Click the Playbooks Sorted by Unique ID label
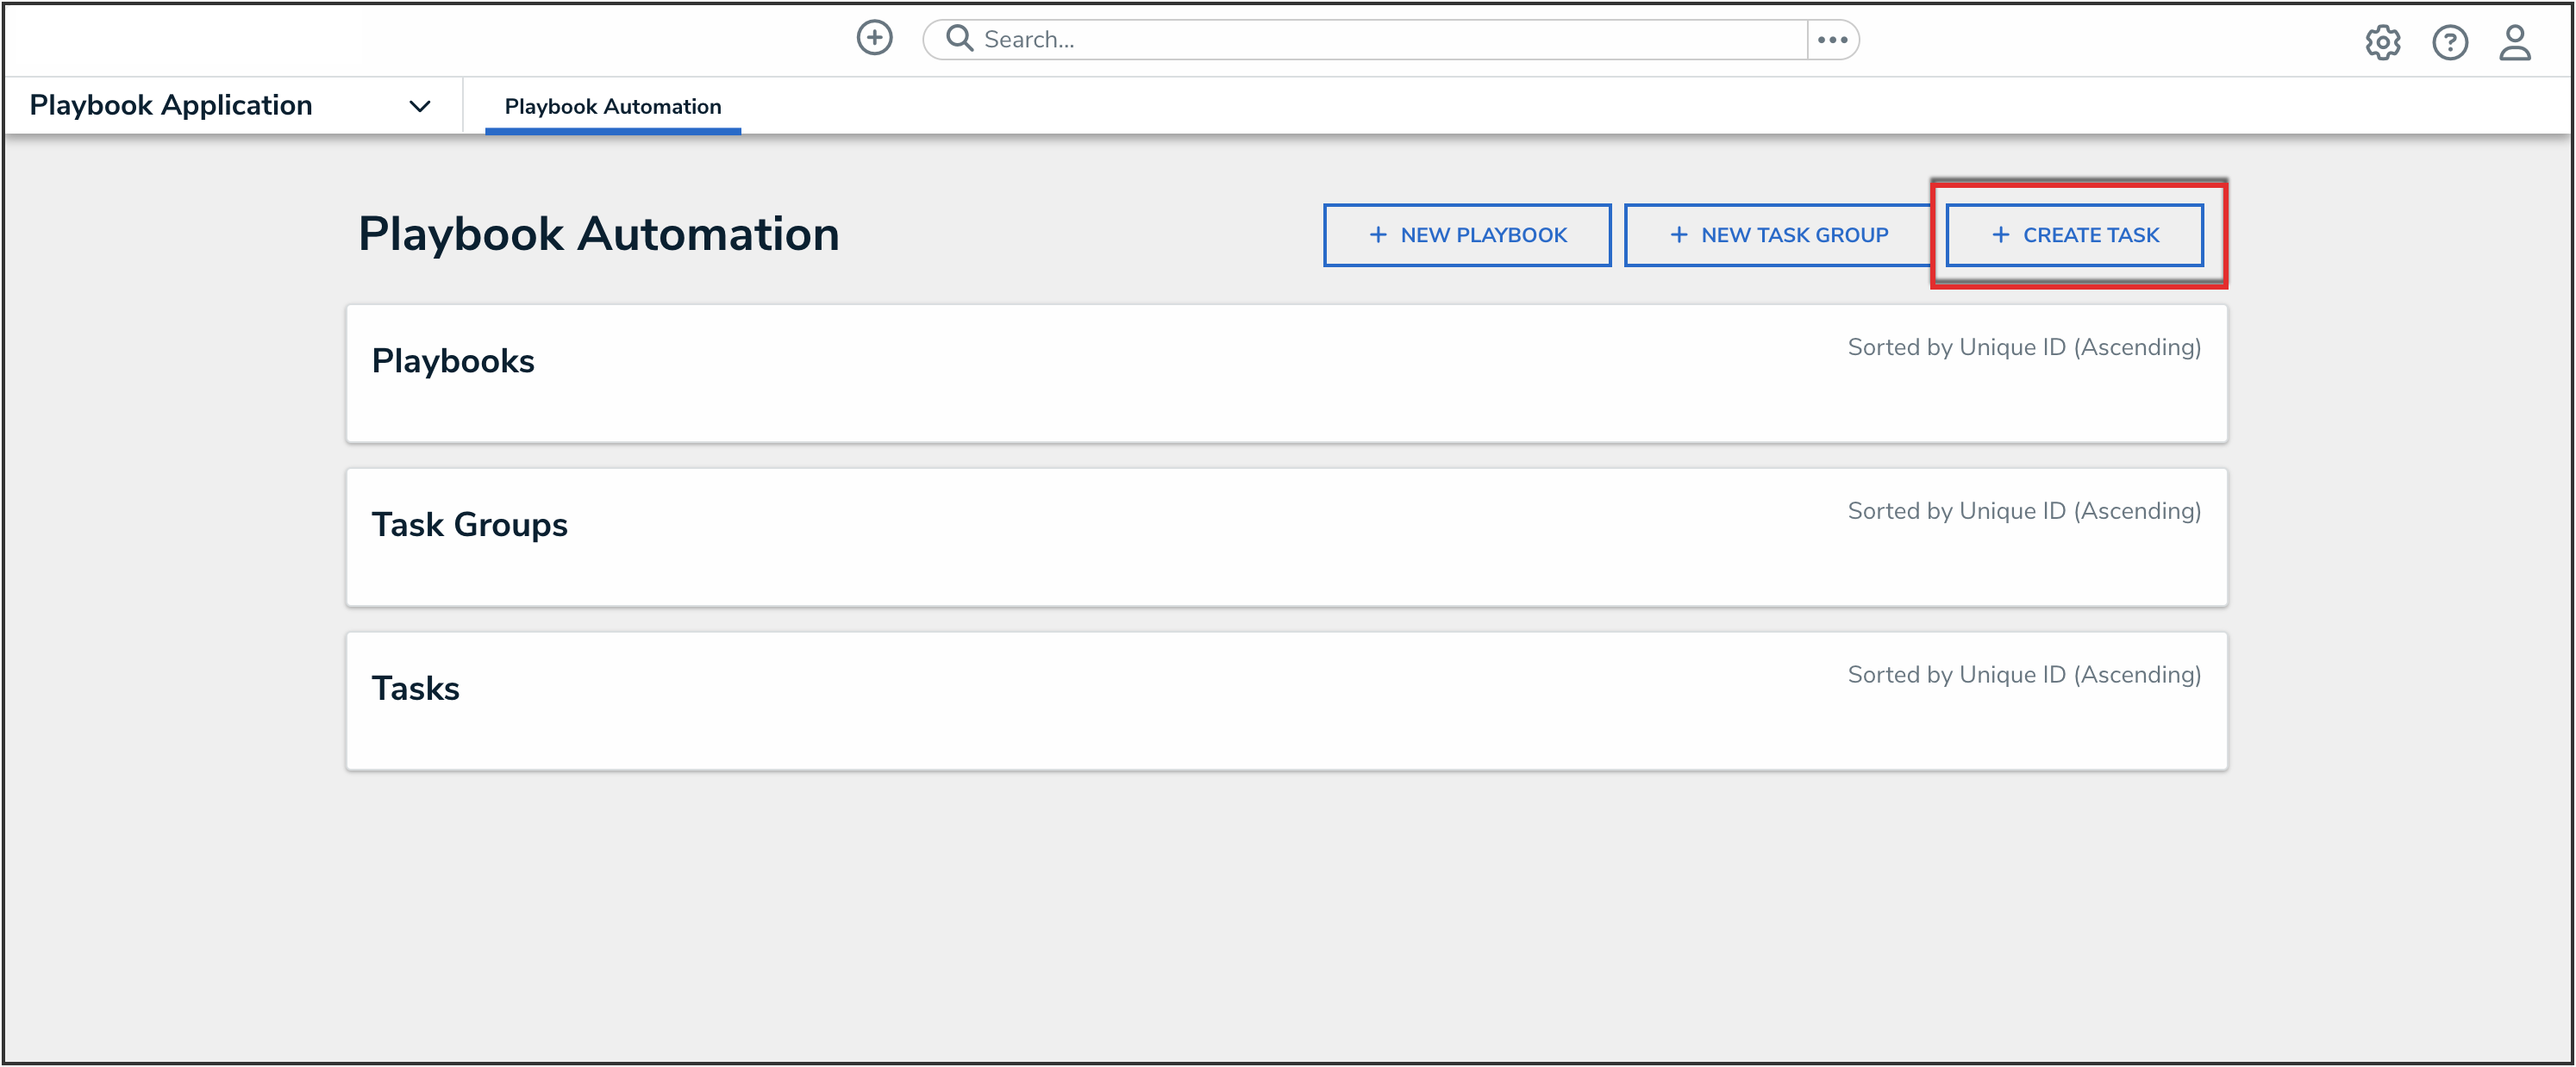 click(x=2023, y=347)
